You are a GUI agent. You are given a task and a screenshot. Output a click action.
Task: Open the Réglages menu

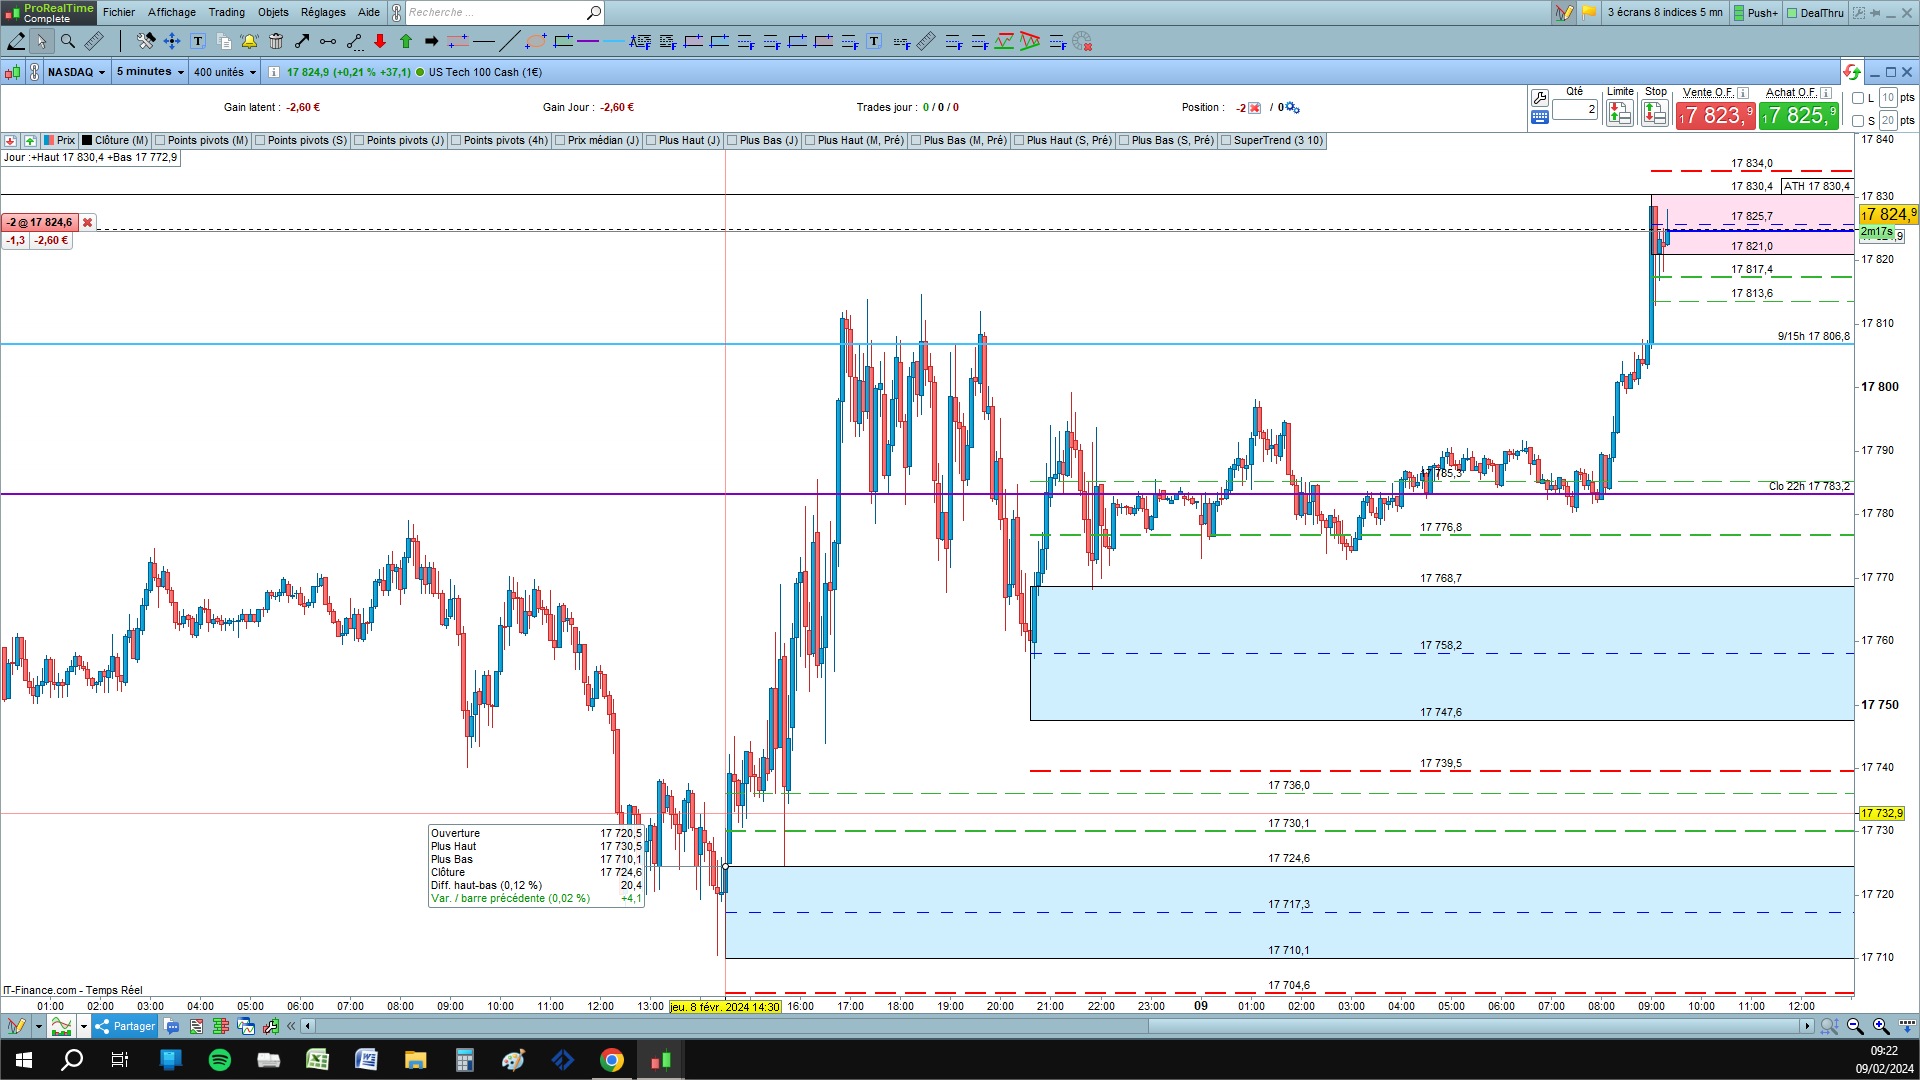pyautogui.click(x=323, y=12)
